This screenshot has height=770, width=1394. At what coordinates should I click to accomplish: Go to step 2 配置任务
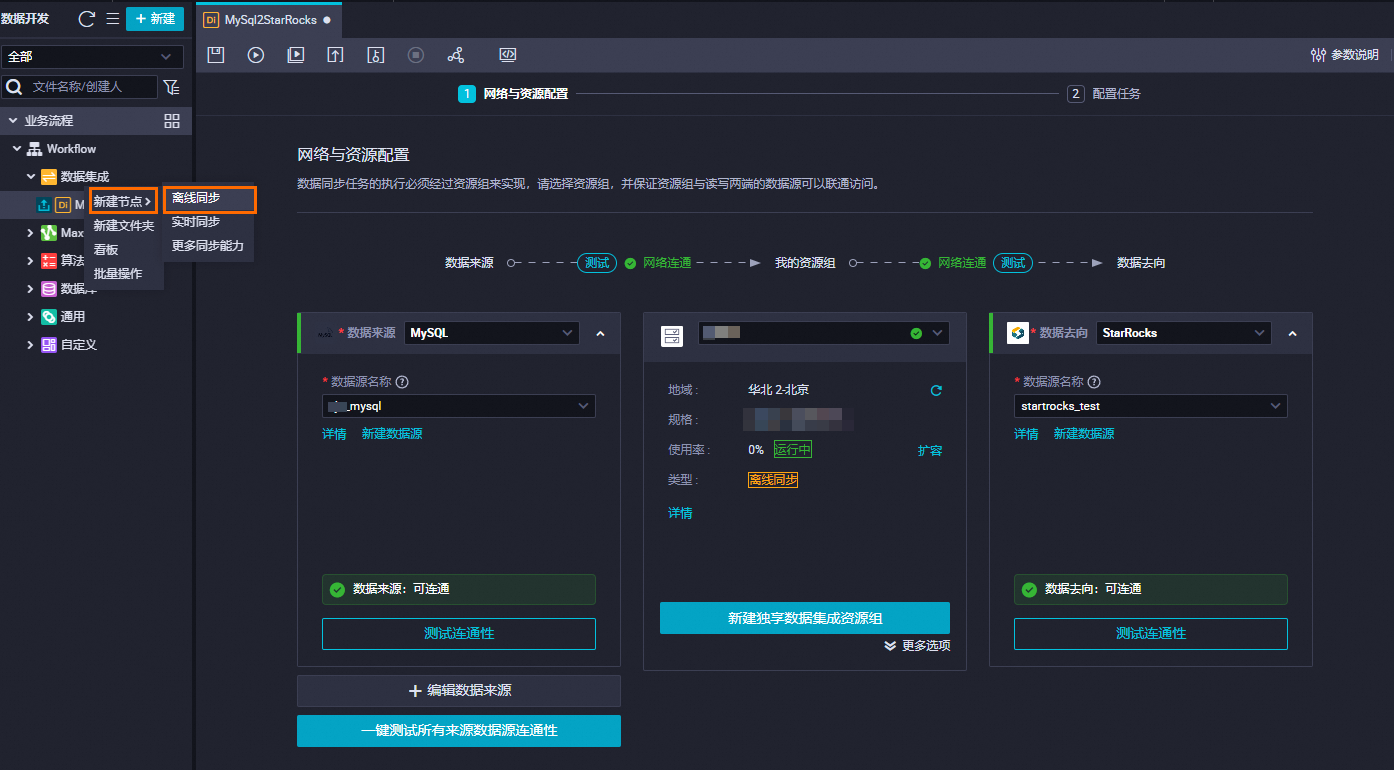(x=1104, y=94)
